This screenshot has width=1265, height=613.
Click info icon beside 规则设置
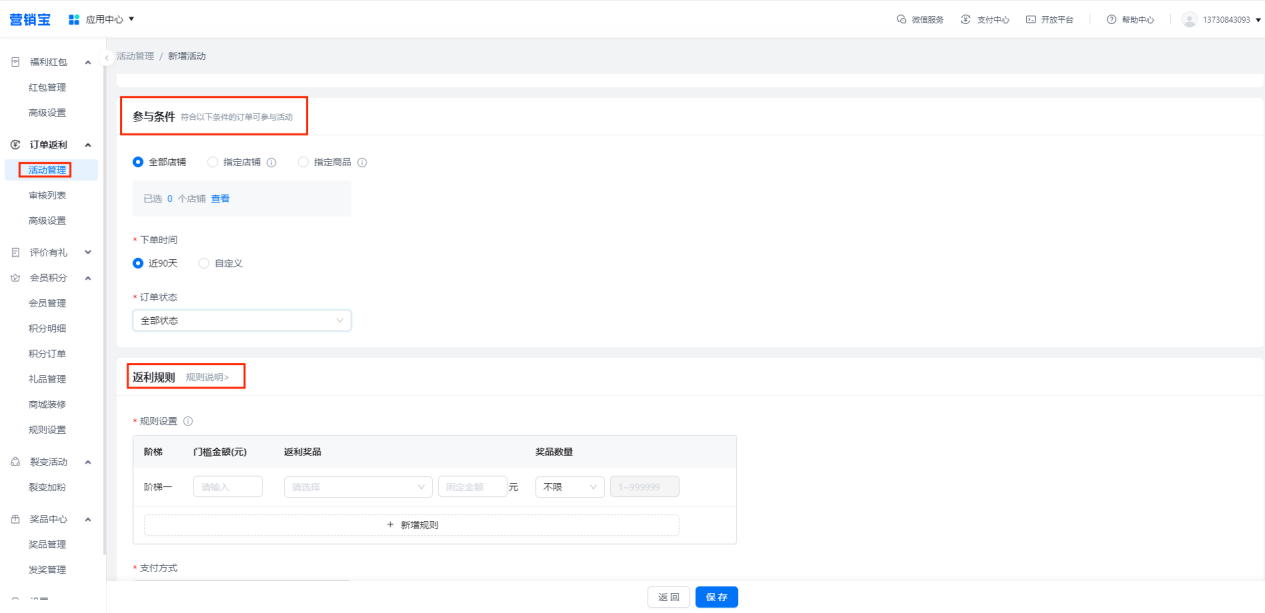pos(188,421)
